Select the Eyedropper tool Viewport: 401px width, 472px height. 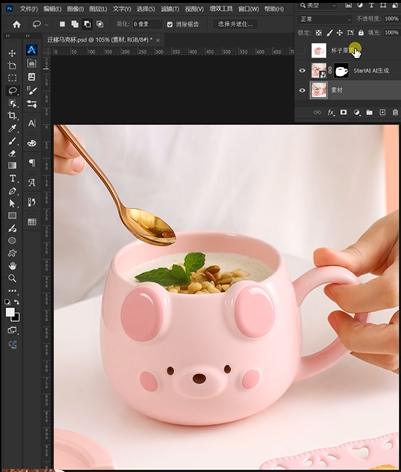pos(12,128)
